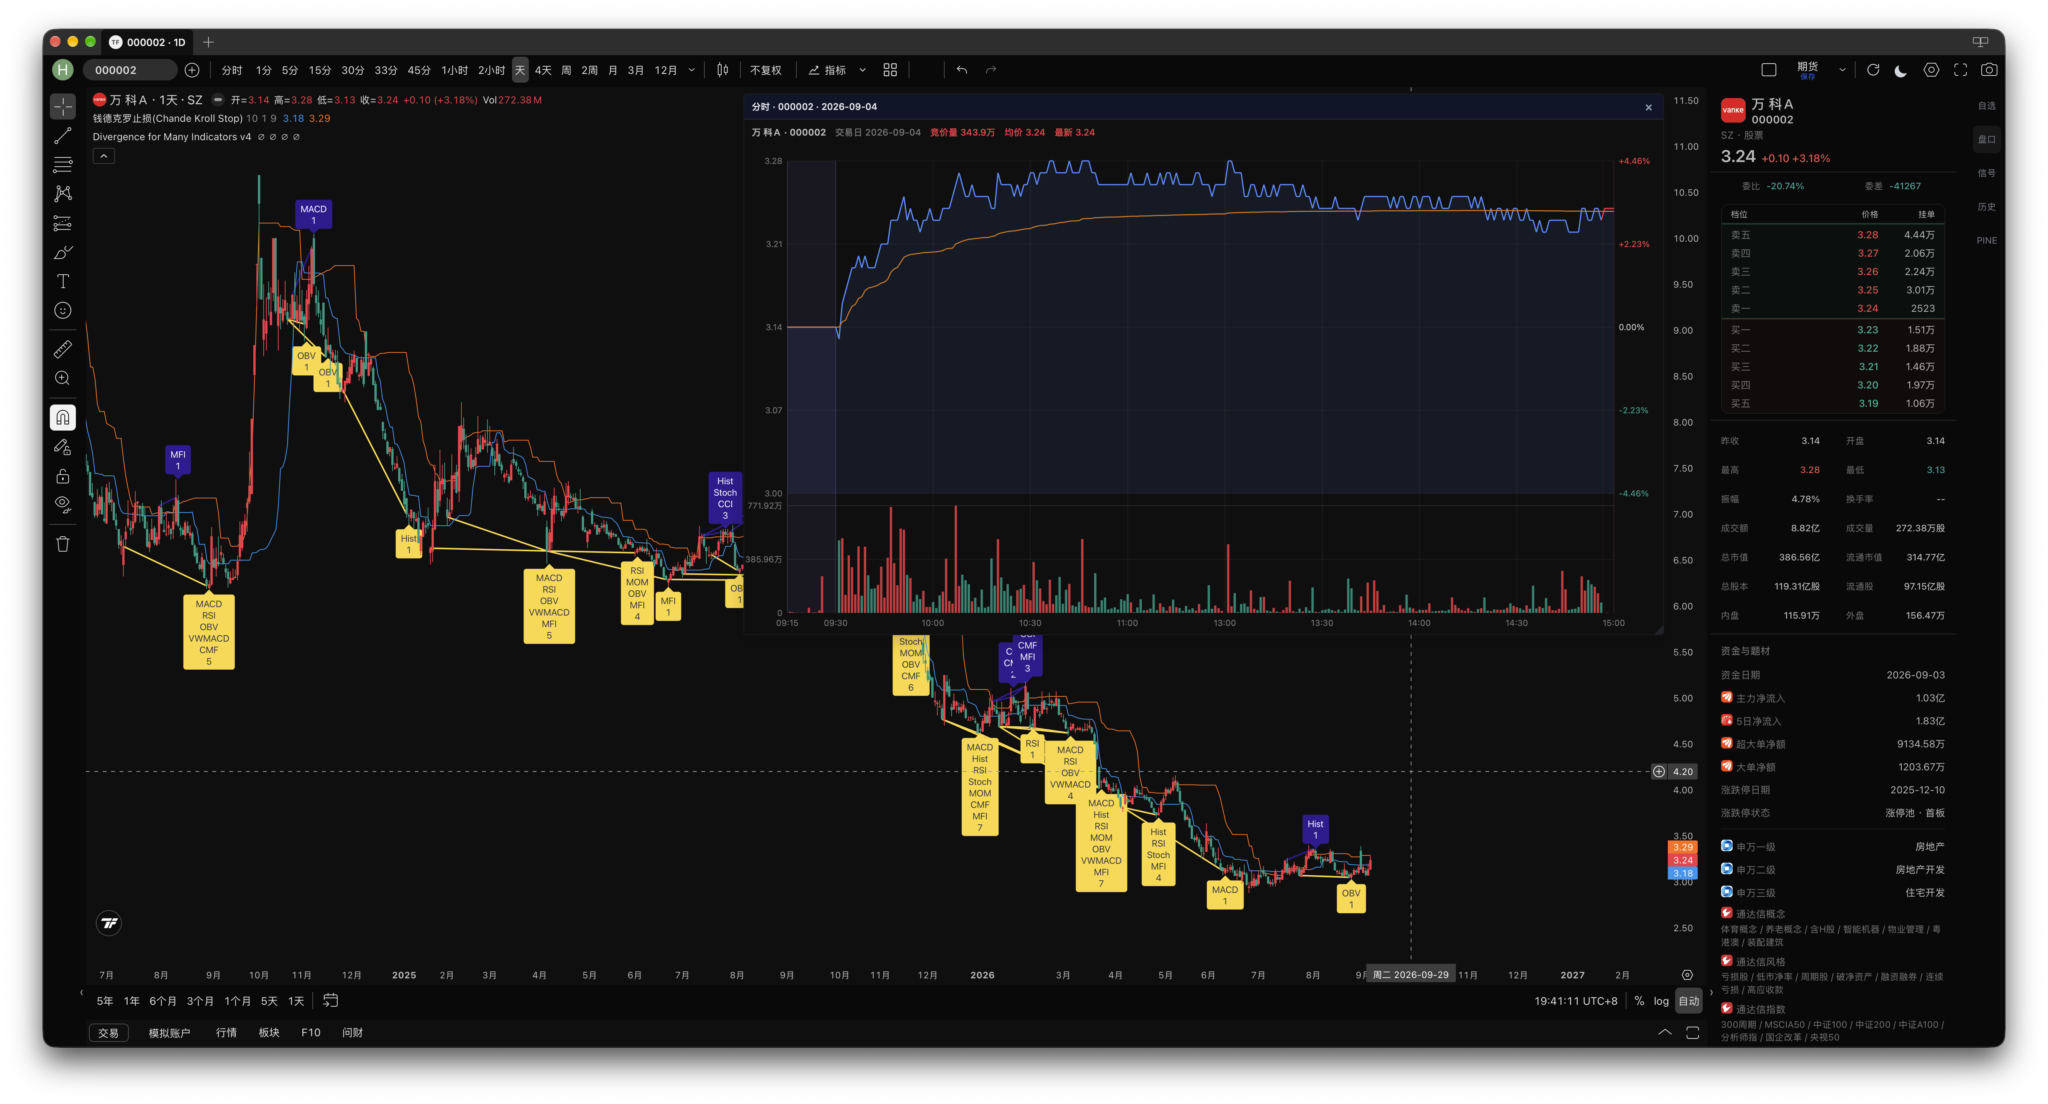Viewport: 2048px width, 1104px height.
Task: Open the 历史 sidebar tab
Action: (x=1986, y=207)
